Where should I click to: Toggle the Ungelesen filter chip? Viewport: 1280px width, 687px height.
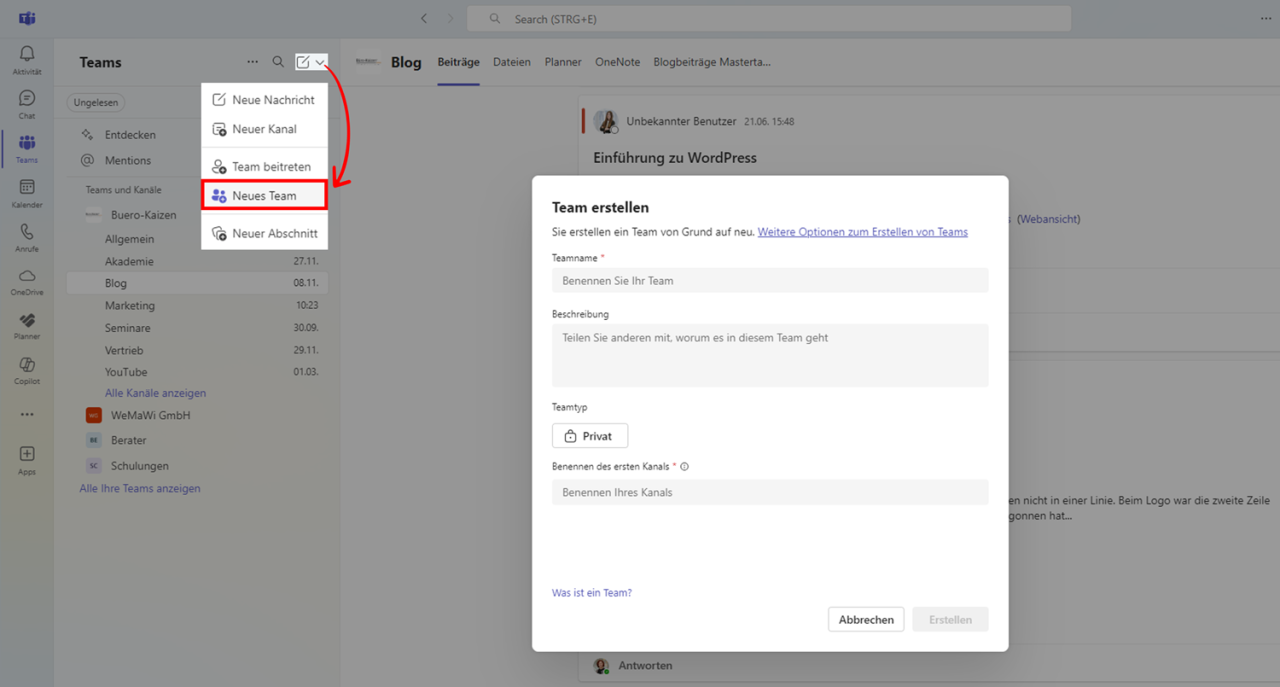click(96, 103)
